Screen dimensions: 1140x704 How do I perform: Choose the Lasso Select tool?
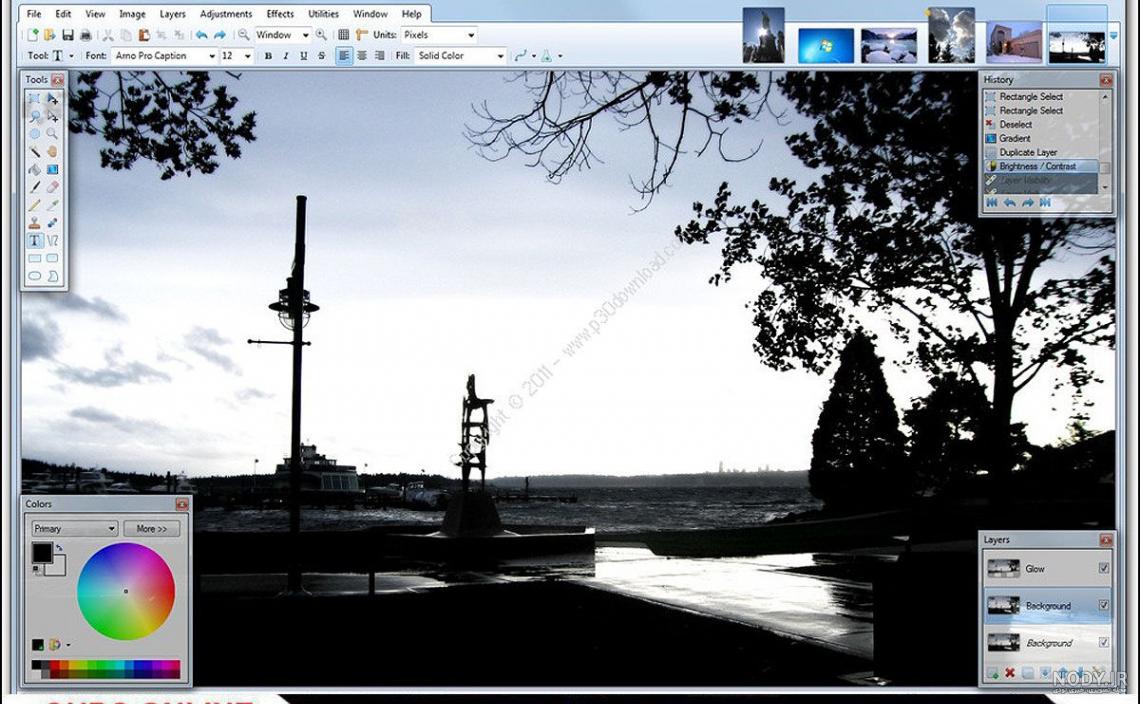[x=34, y=116]
